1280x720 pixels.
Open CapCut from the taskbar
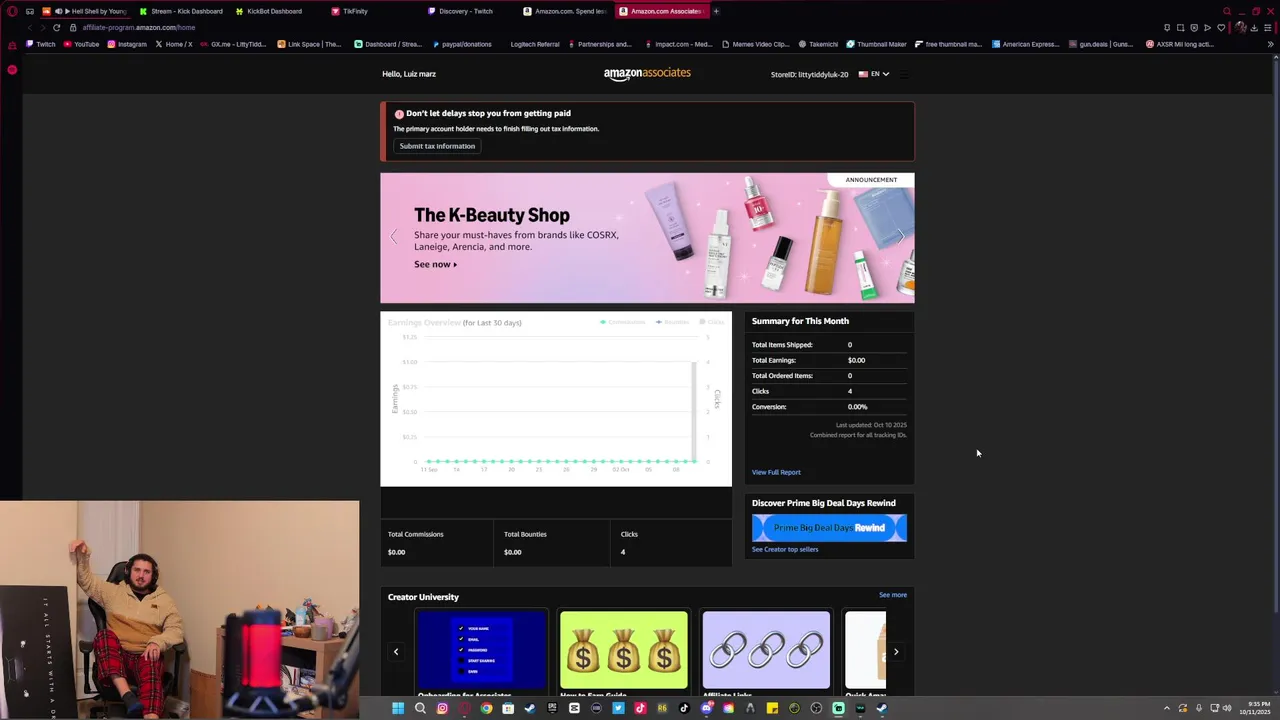pyautogui.click(x=574, y=708)
